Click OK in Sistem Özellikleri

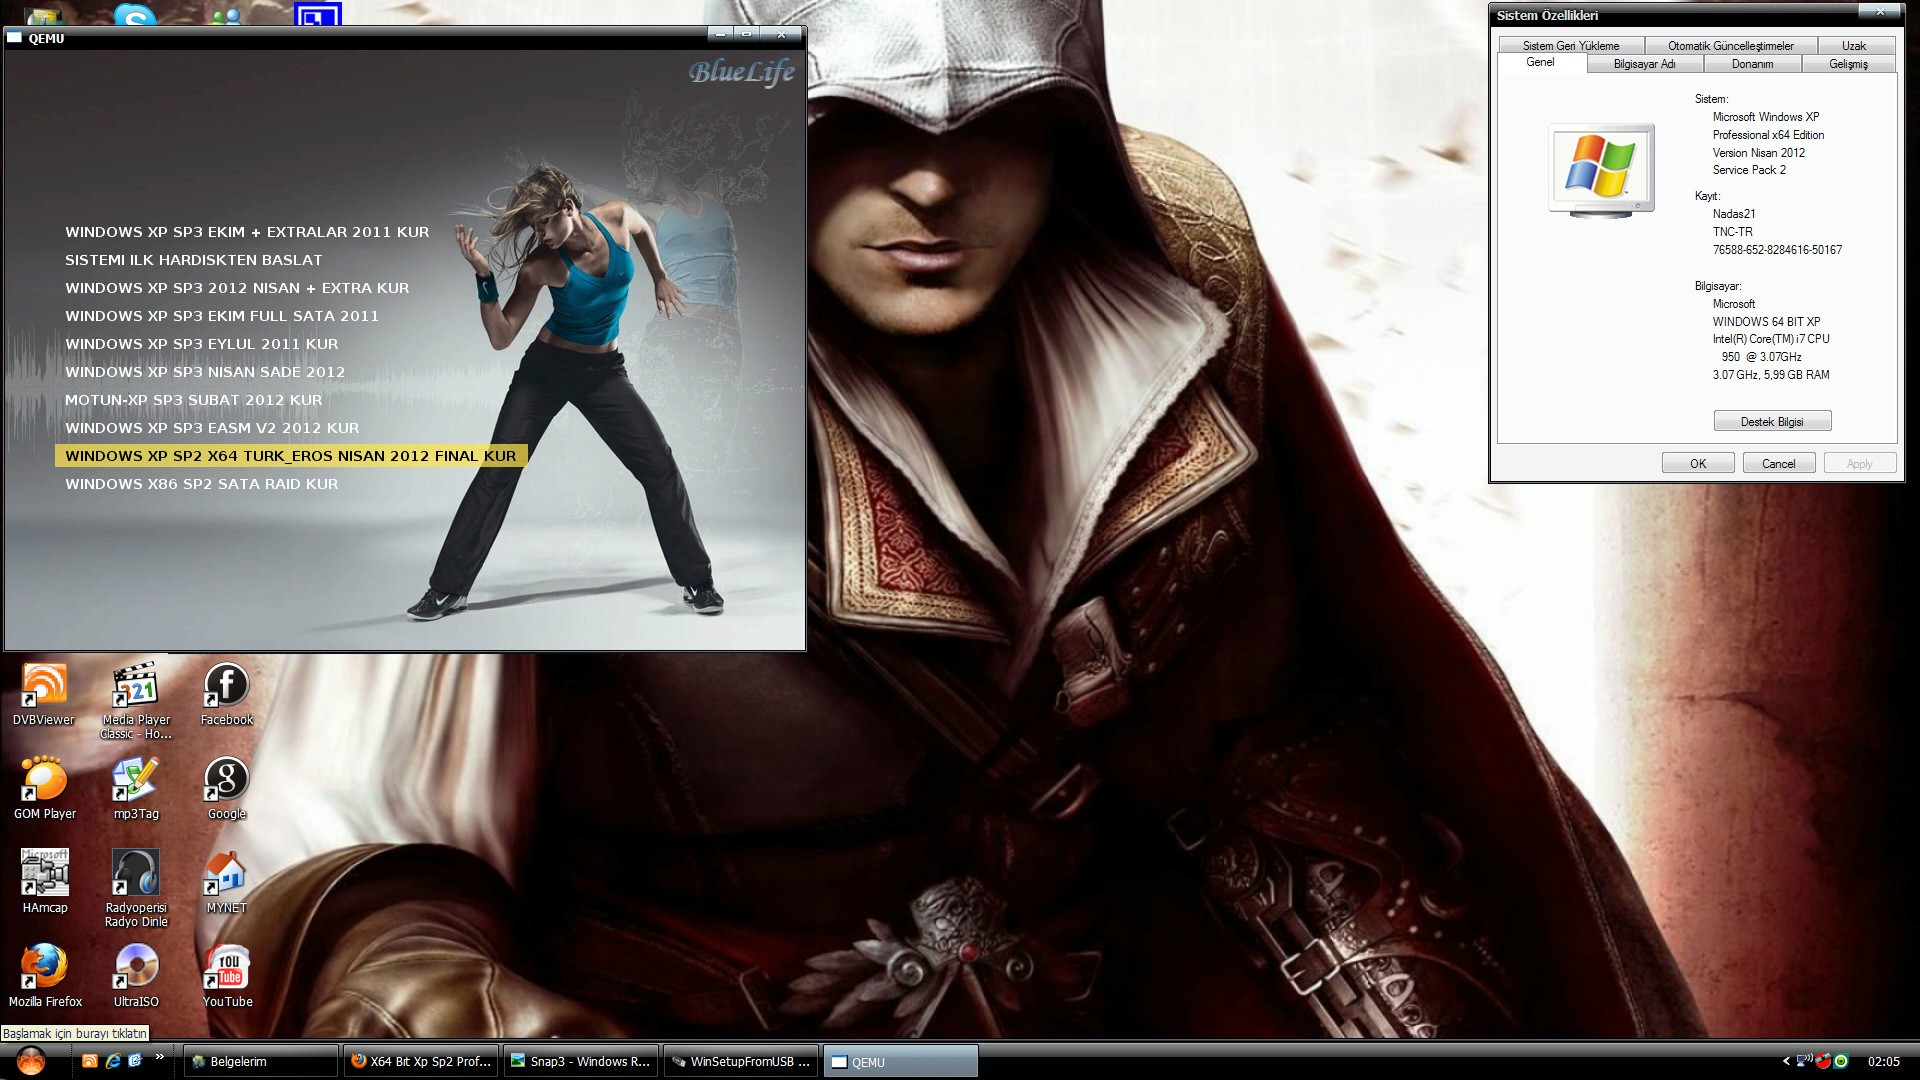(x=1698, y=463)
